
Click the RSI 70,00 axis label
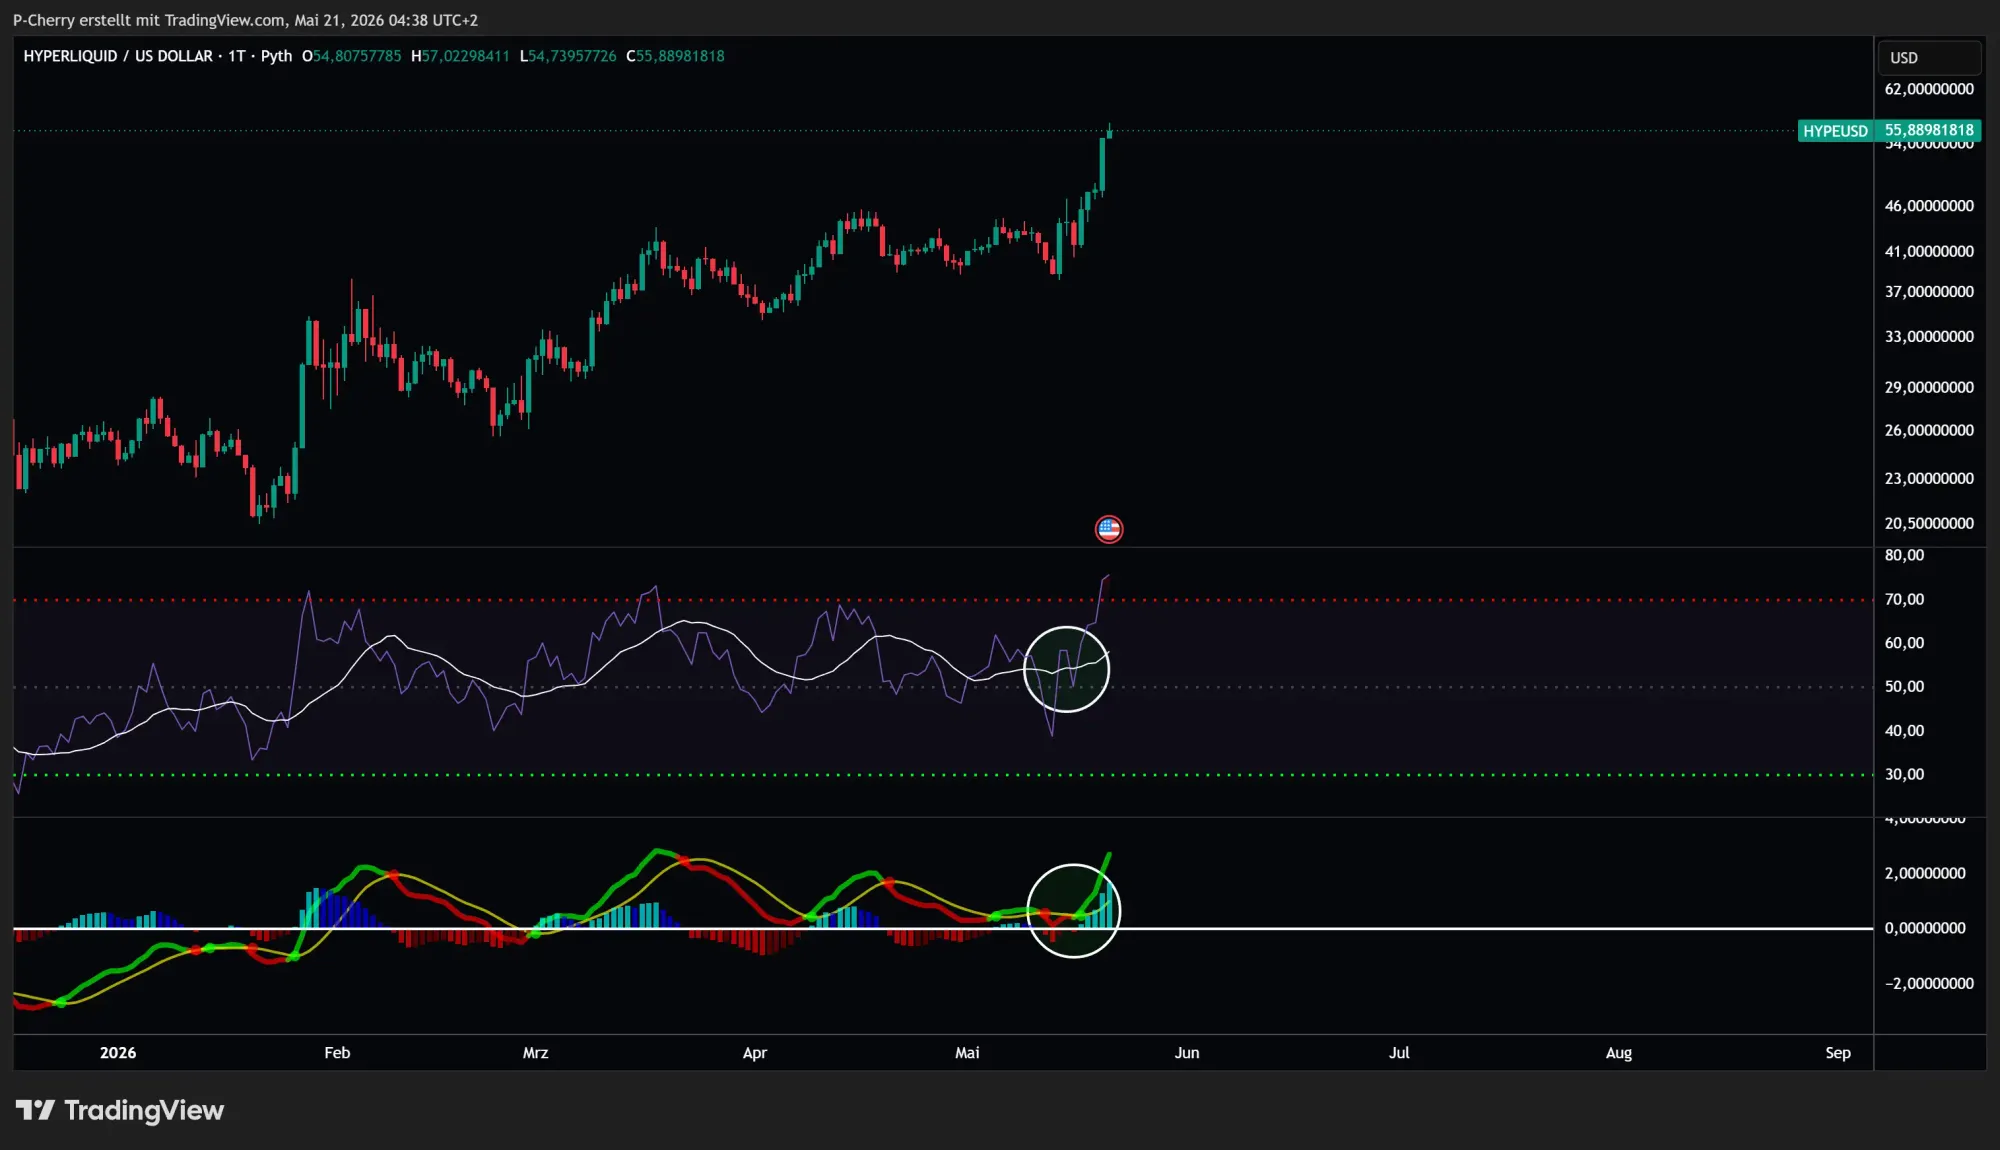point(1904,599)
